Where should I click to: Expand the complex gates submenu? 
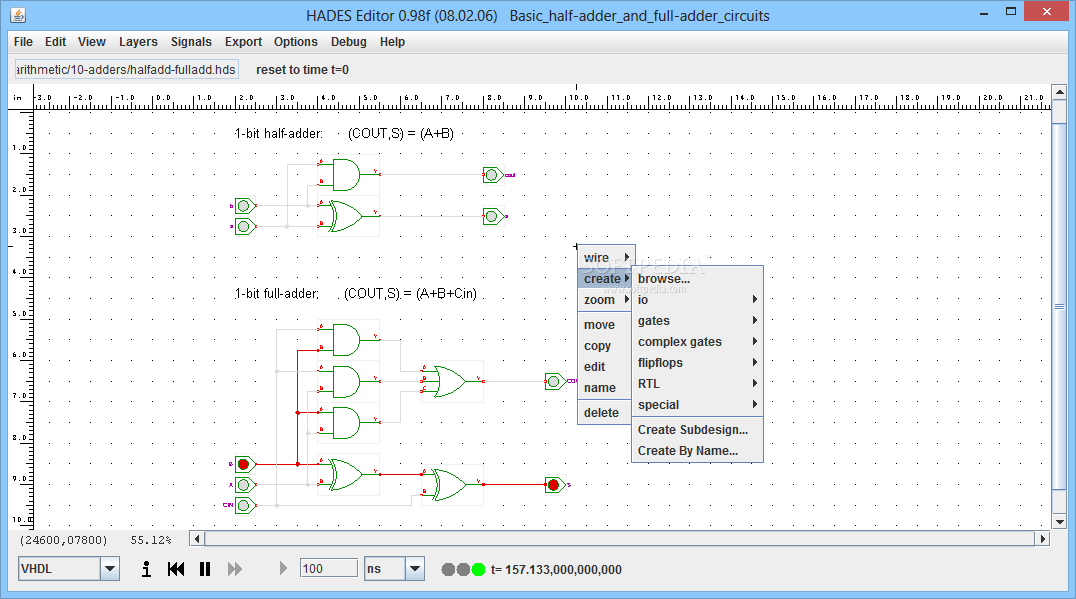tap(697, 342)
